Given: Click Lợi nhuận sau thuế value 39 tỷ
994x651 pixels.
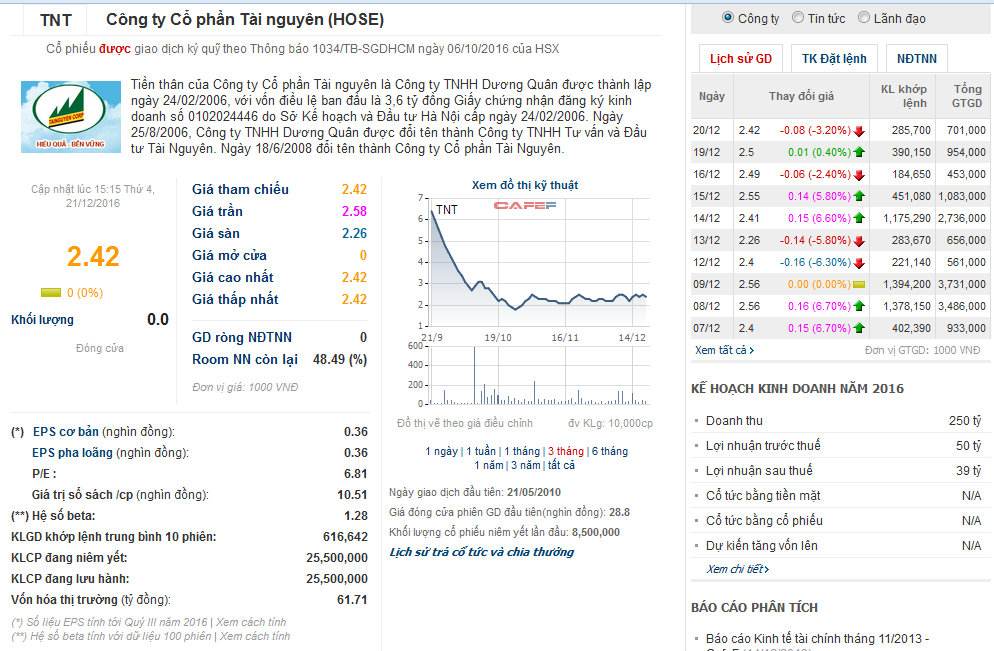Looking at the screenshot, I should pyautogui.click(x=969, y=471).
